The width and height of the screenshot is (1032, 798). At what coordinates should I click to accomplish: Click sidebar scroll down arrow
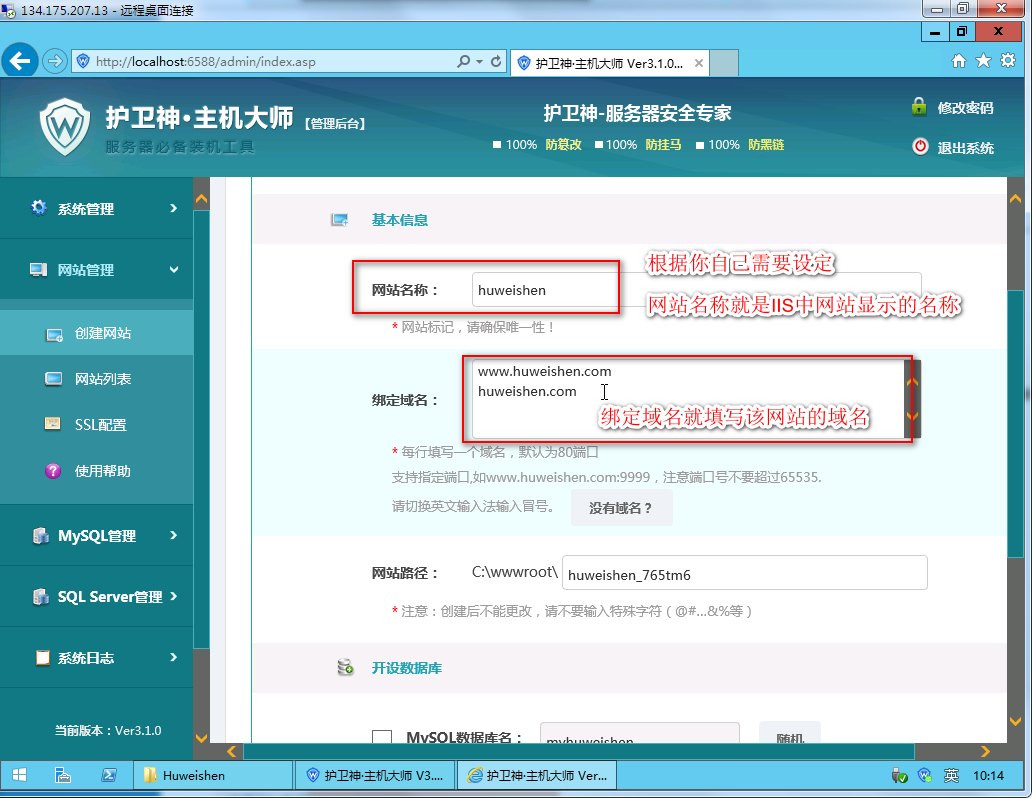click(x=201, y=738)
